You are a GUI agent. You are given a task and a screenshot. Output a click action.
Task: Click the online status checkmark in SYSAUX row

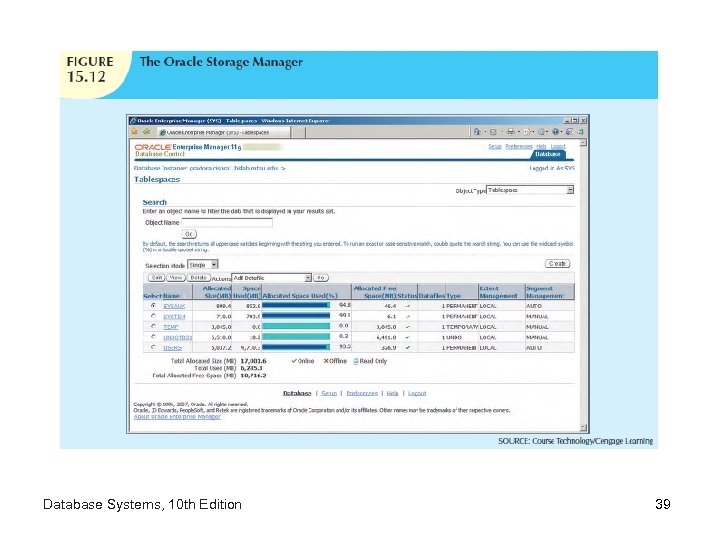408,306
